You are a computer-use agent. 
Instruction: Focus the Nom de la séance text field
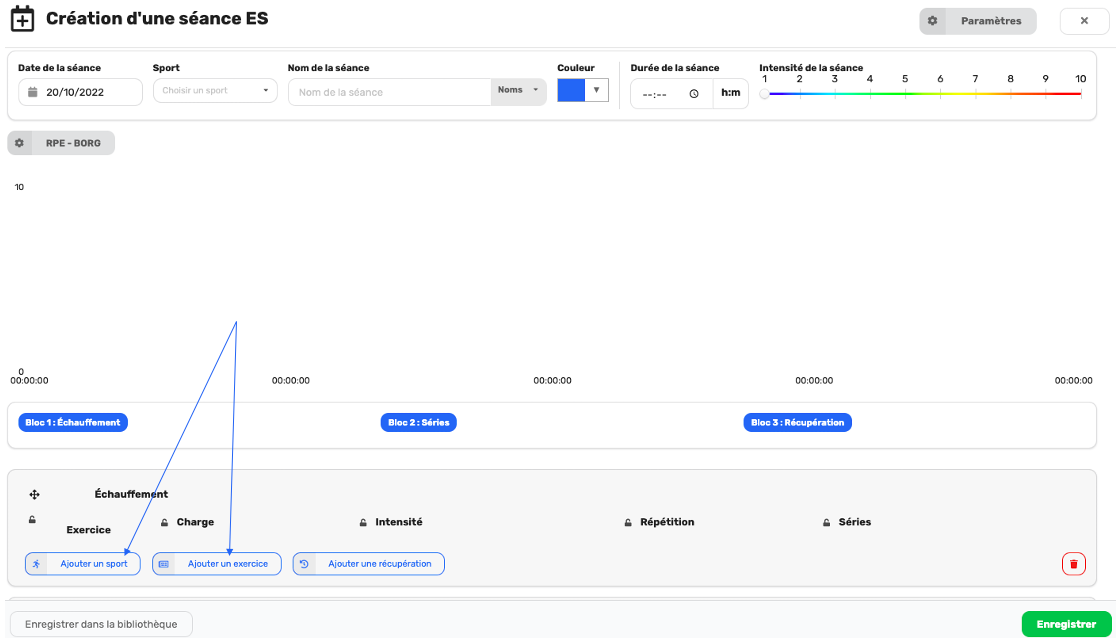[390, 92]
